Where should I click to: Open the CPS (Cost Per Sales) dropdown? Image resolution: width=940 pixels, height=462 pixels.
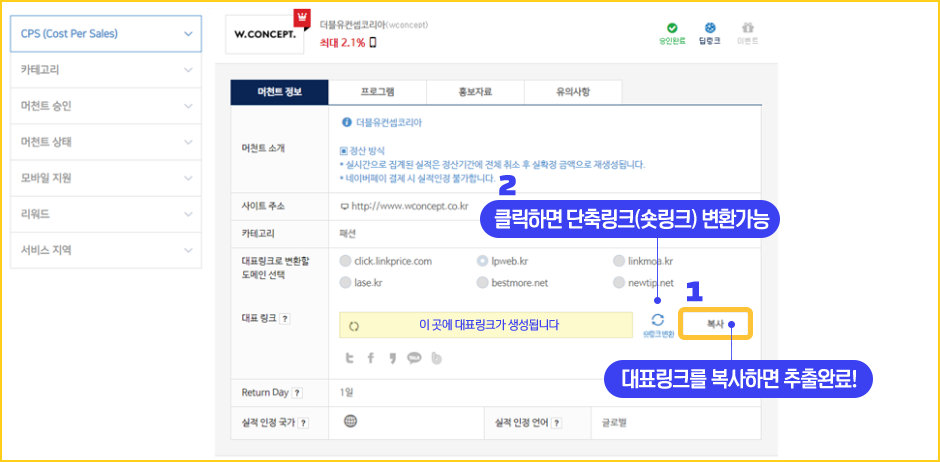click(x=106, y=34)
